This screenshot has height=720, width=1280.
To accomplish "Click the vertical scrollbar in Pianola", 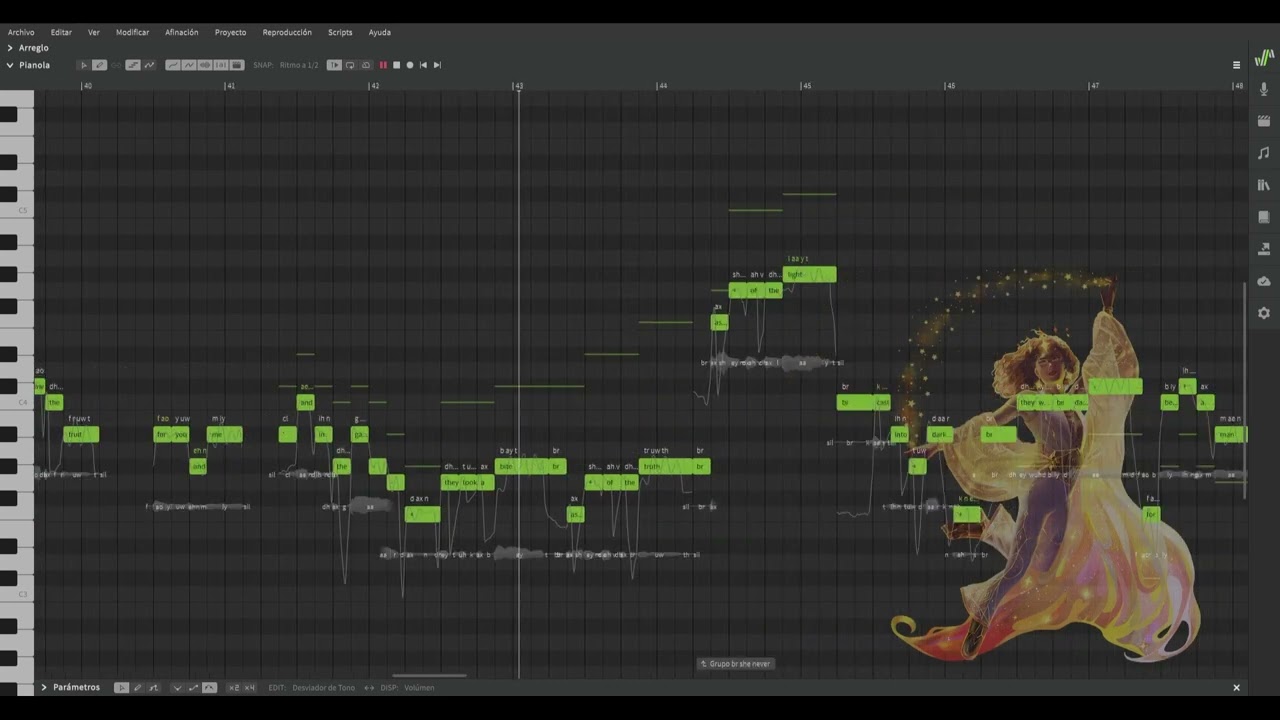I will [1245, 390].
